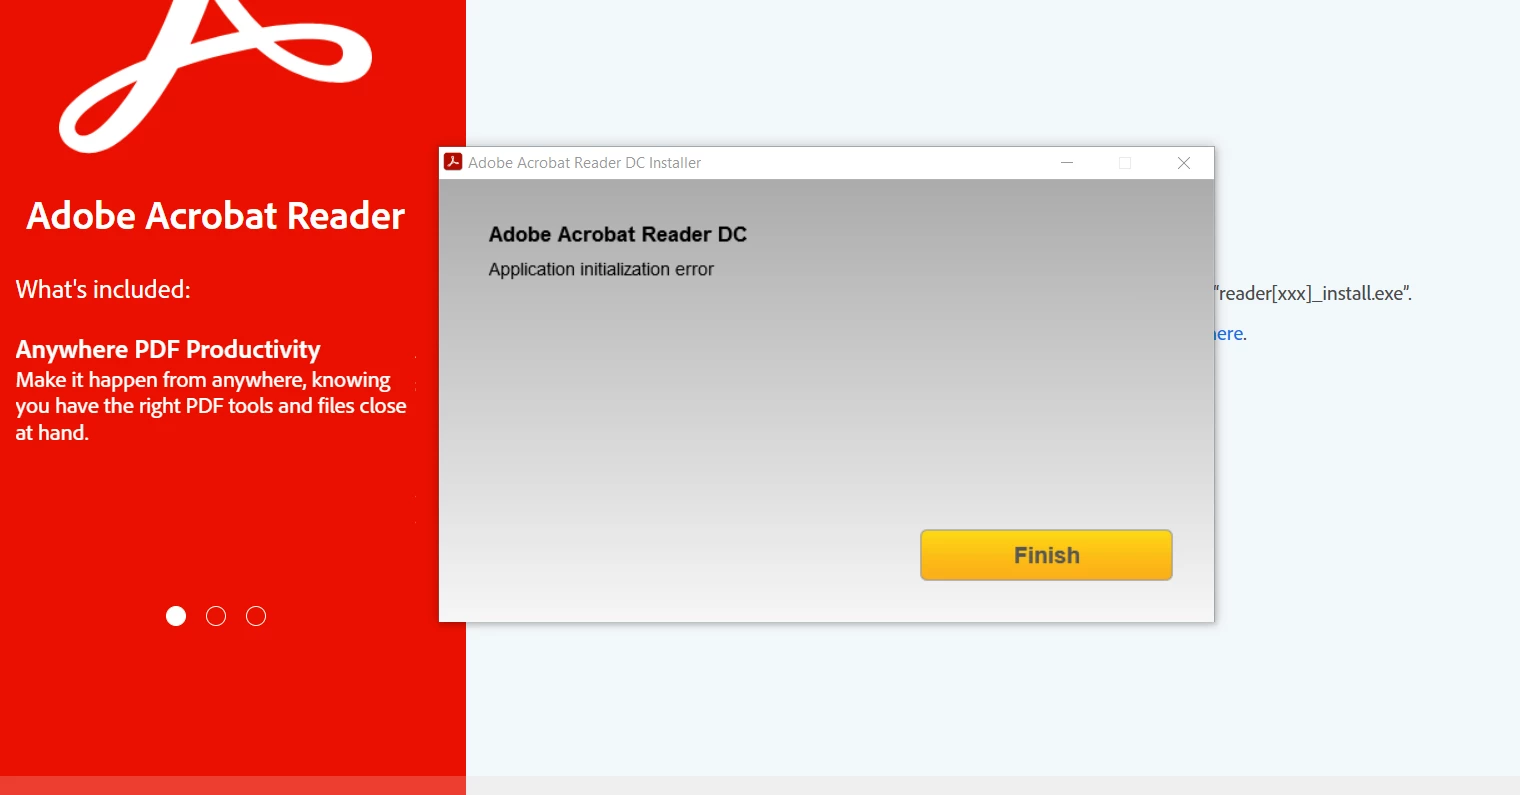Click the 'What's included:' text
Screen dimensions: 1520x795
(103, 290)
